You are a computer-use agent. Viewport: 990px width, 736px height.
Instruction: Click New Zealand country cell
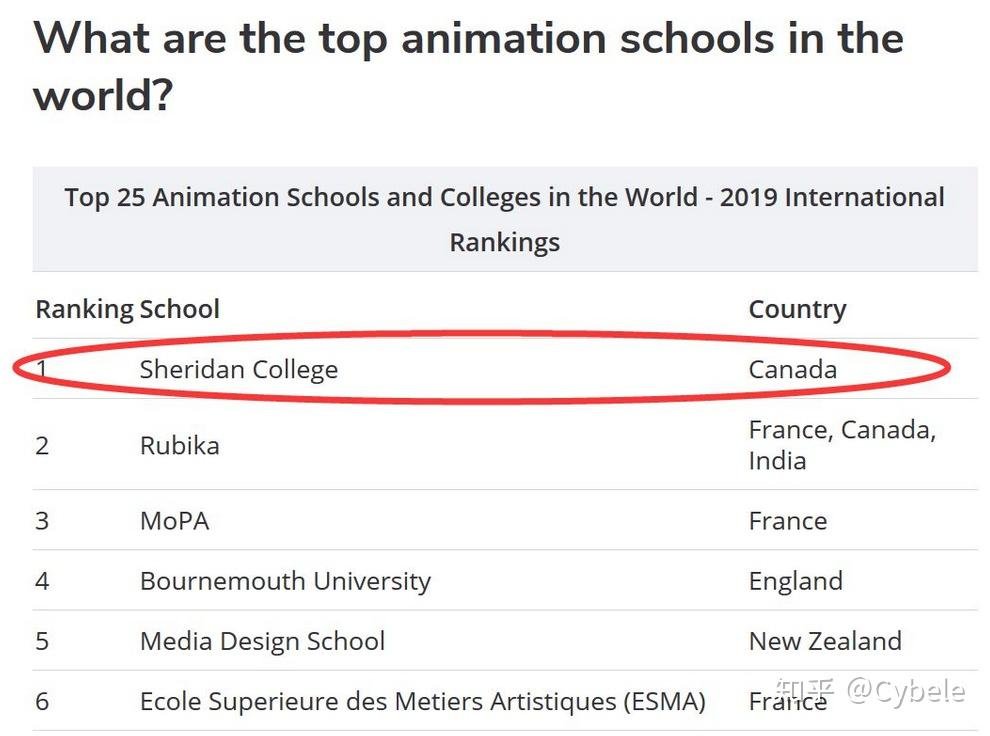(x=825, y=641)
